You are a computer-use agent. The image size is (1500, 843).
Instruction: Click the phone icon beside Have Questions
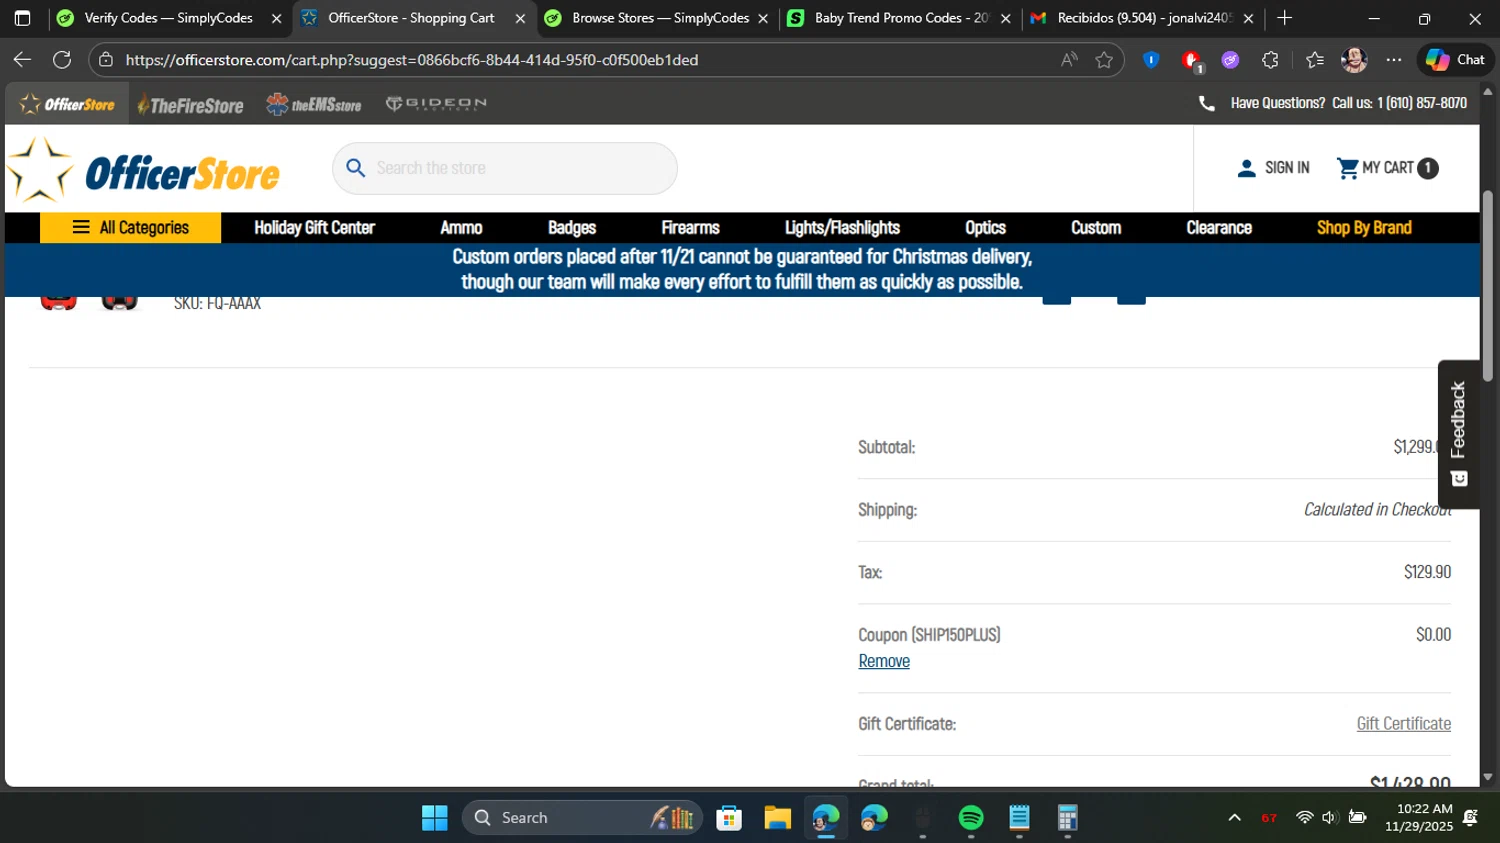point(1207,103)
